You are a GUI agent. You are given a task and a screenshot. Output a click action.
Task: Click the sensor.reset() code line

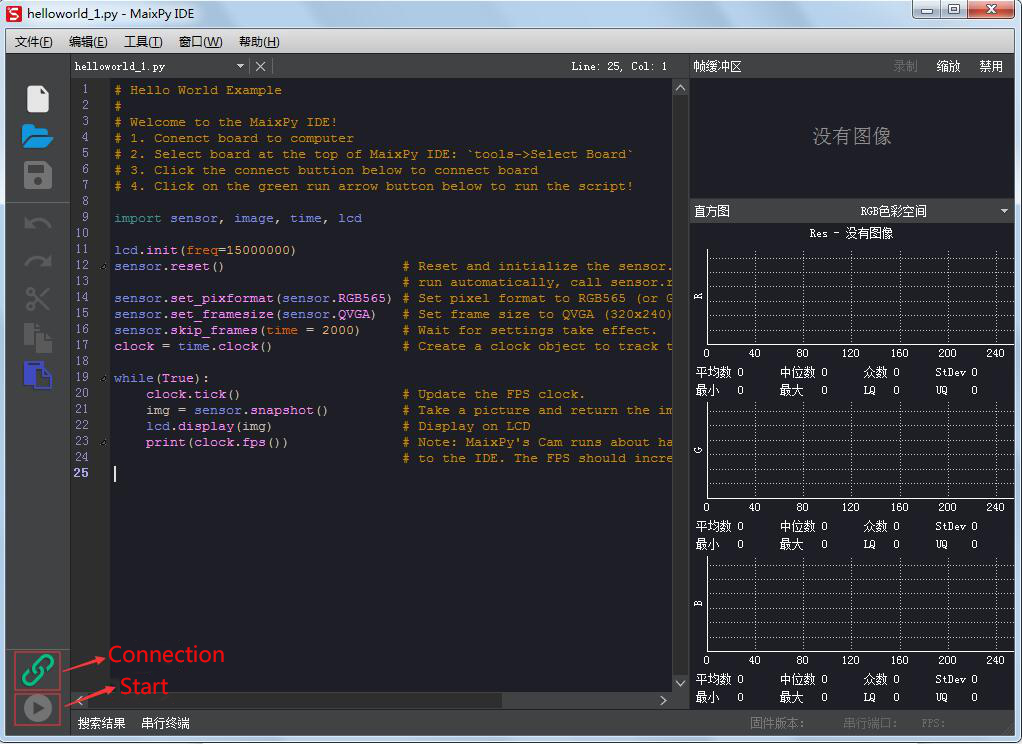click(169, 267)
